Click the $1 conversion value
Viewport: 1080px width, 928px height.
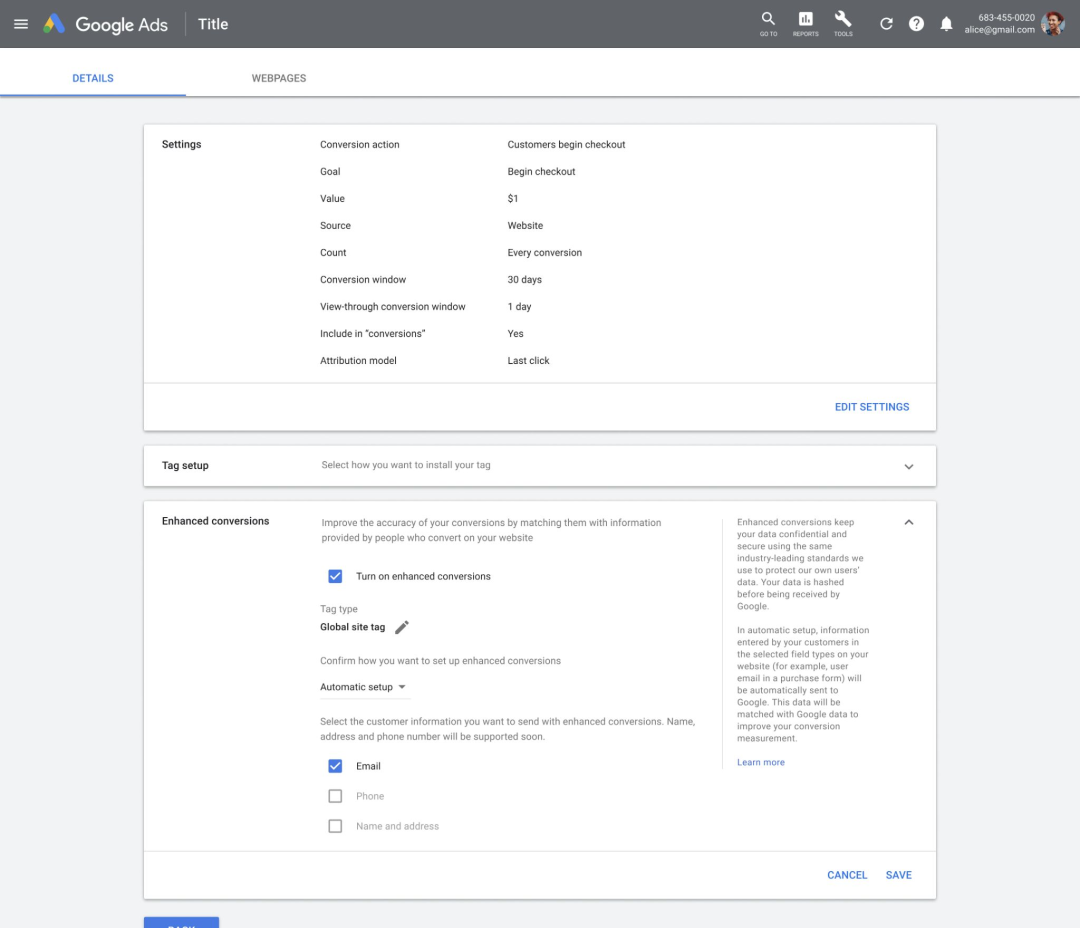click(512, 198)
